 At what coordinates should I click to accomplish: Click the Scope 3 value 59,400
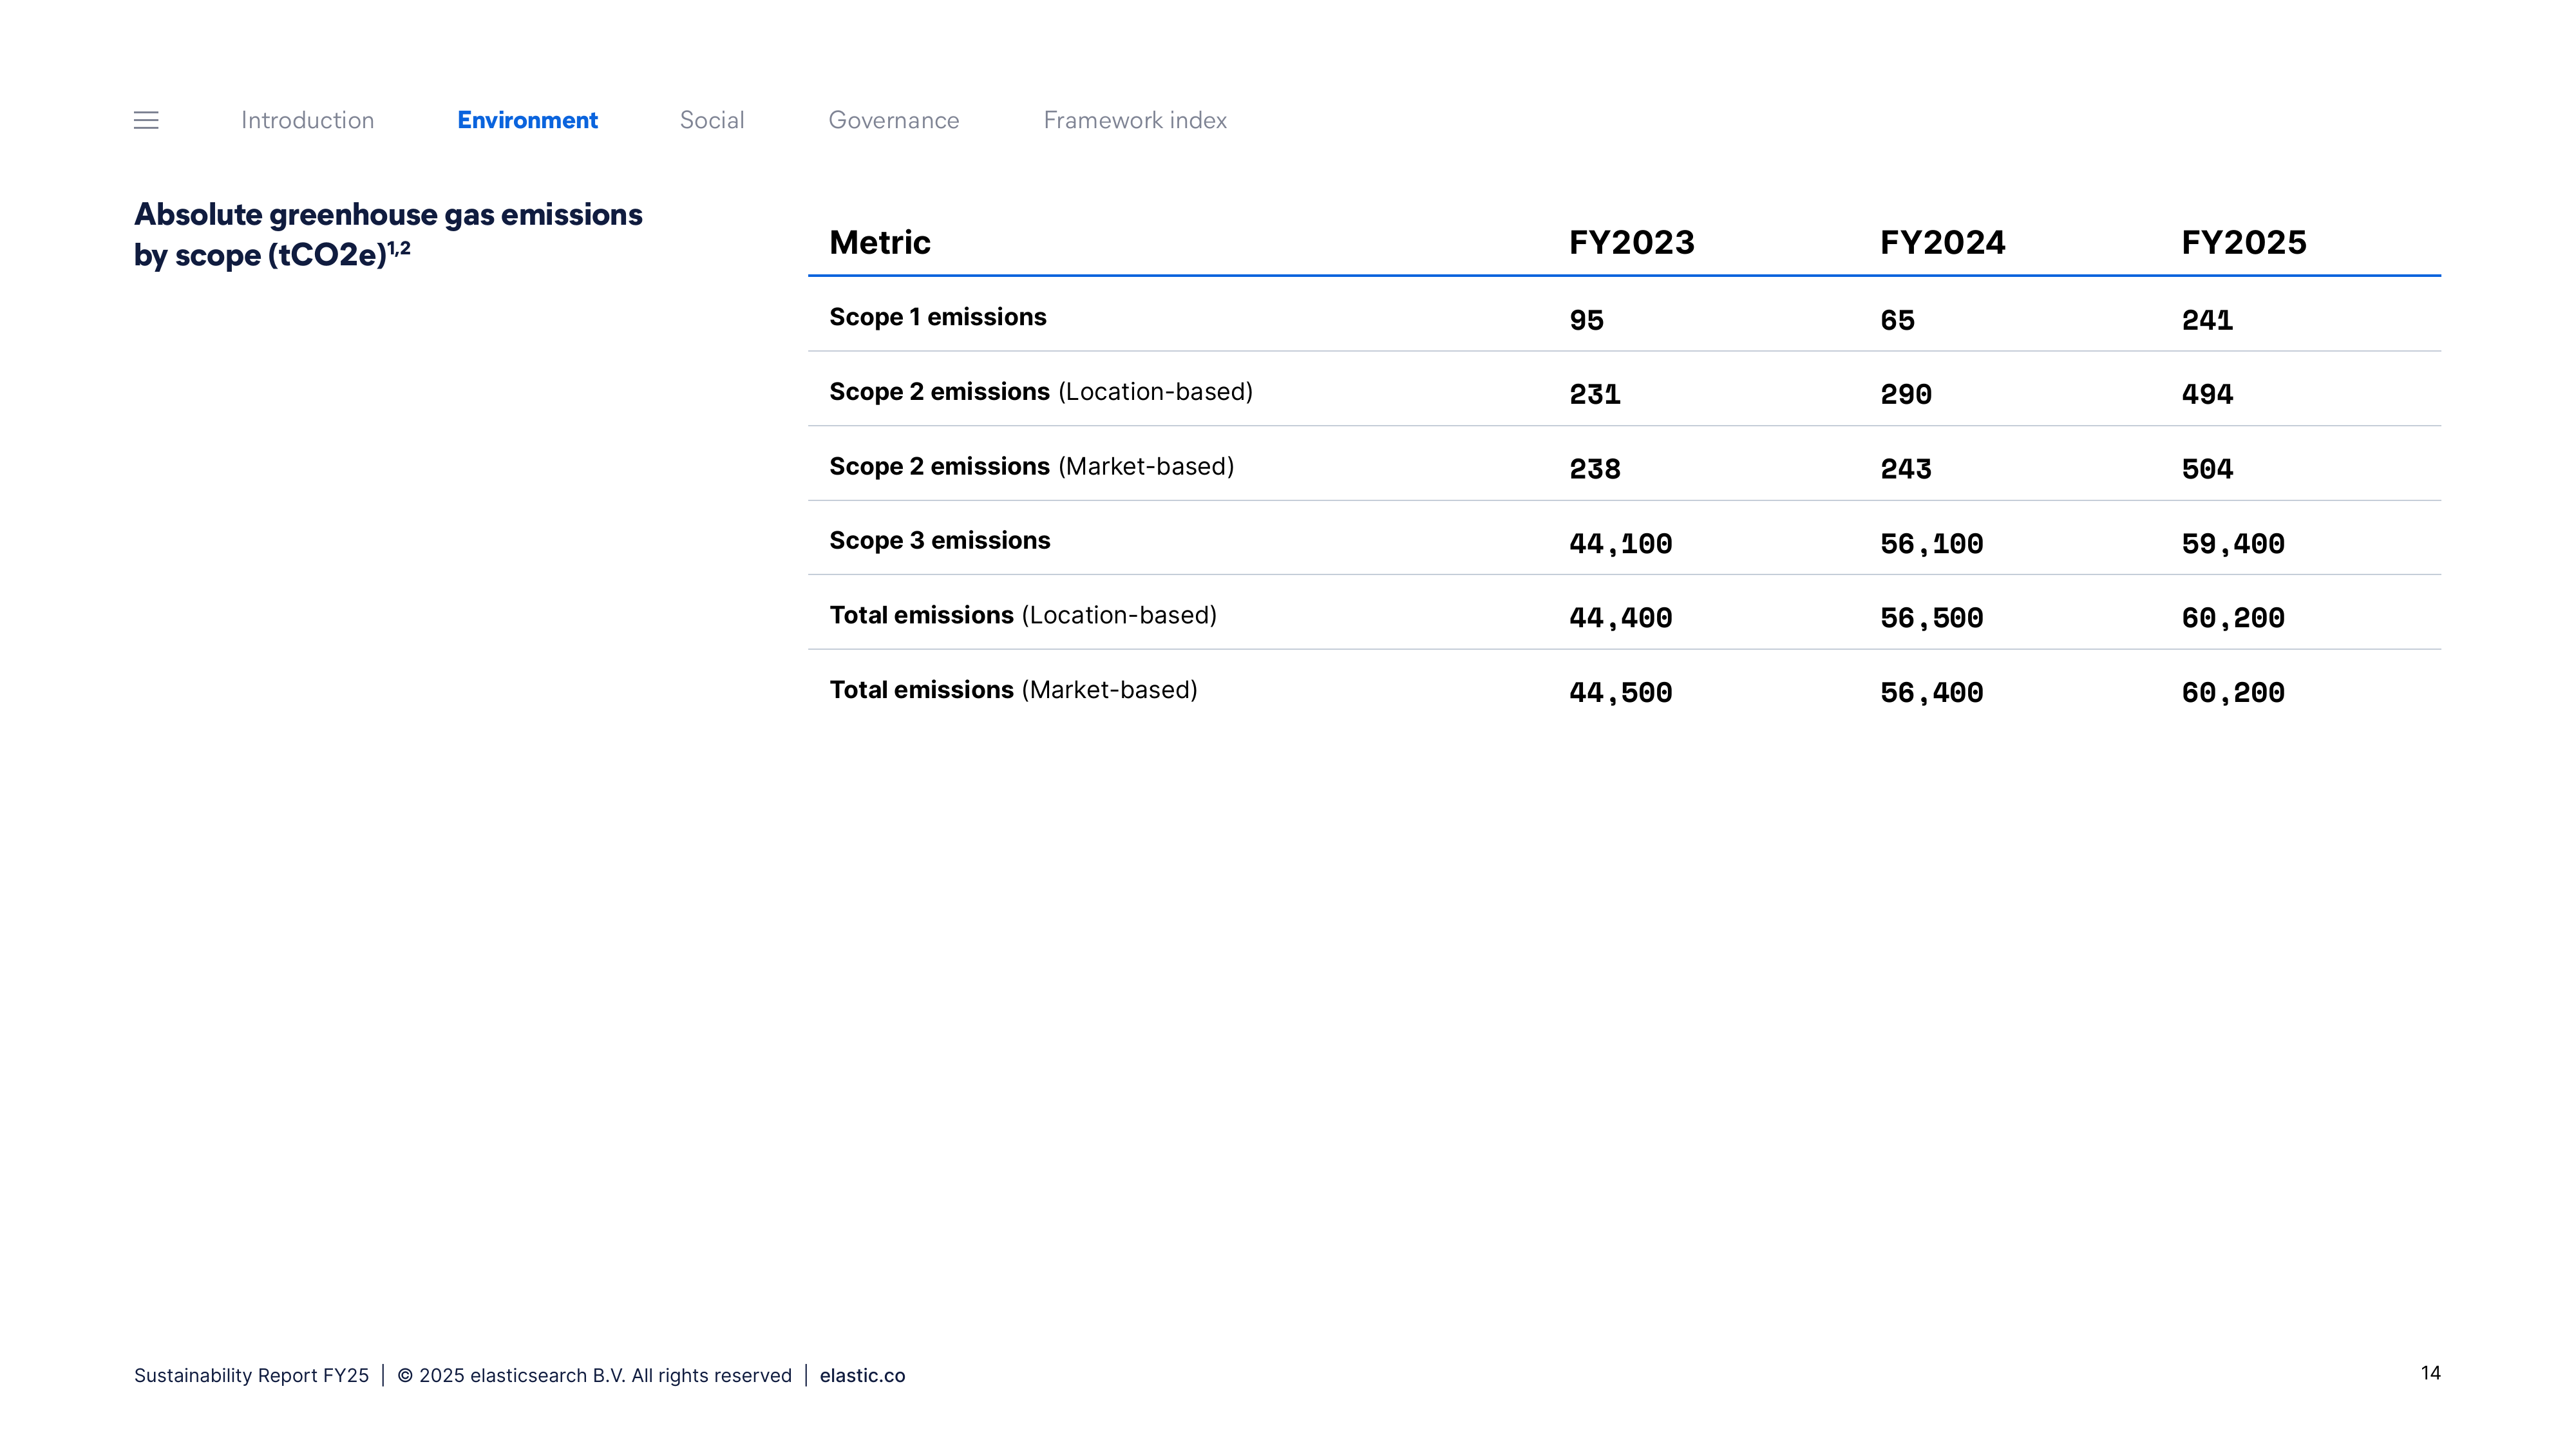pyautogui.click(x=2233, y=544)
